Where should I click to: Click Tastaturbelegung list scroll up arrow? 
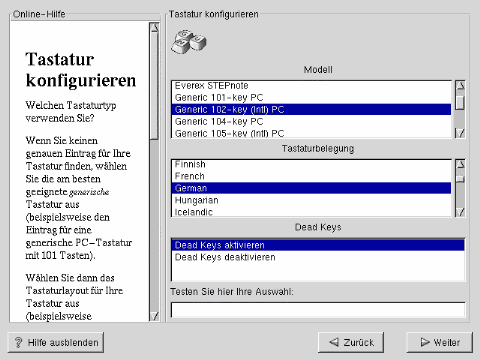(x=460, y=164)
